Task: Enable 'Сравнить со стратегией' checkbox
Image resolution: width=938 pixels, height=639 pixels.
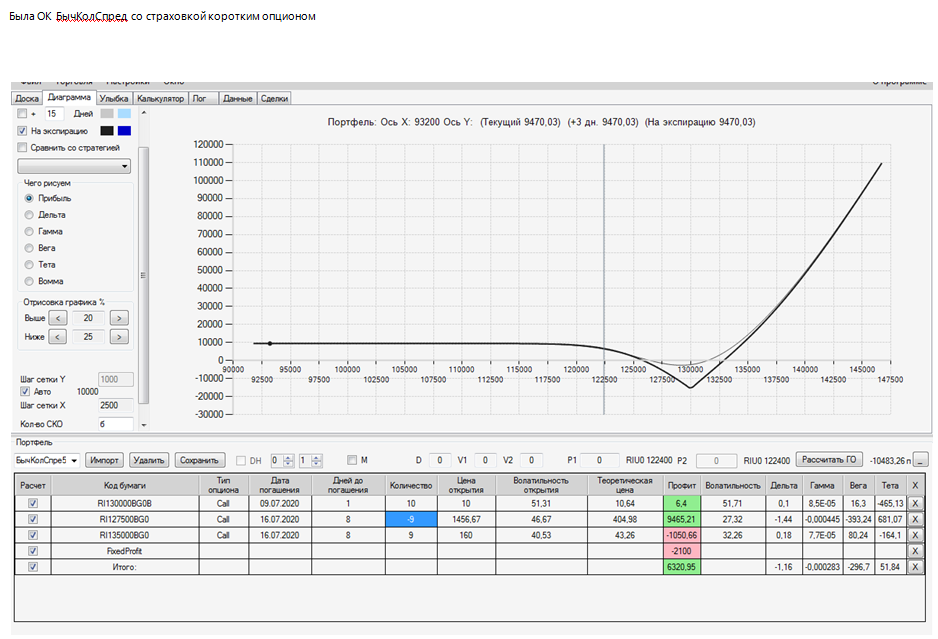Action: coord(22,147)
